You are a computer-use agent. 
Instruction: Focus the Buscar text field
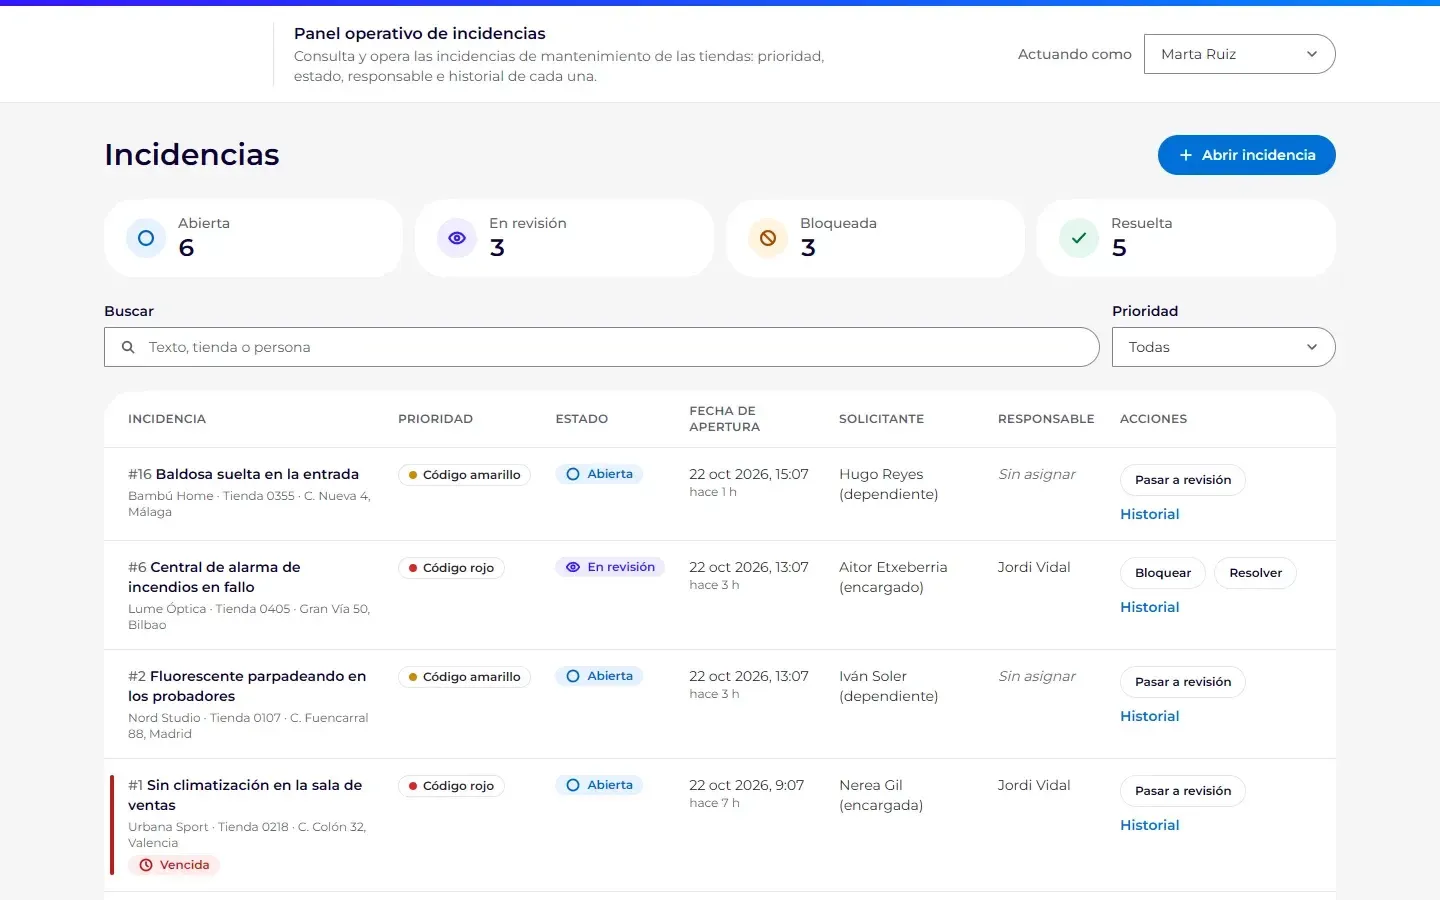[602, 347]
